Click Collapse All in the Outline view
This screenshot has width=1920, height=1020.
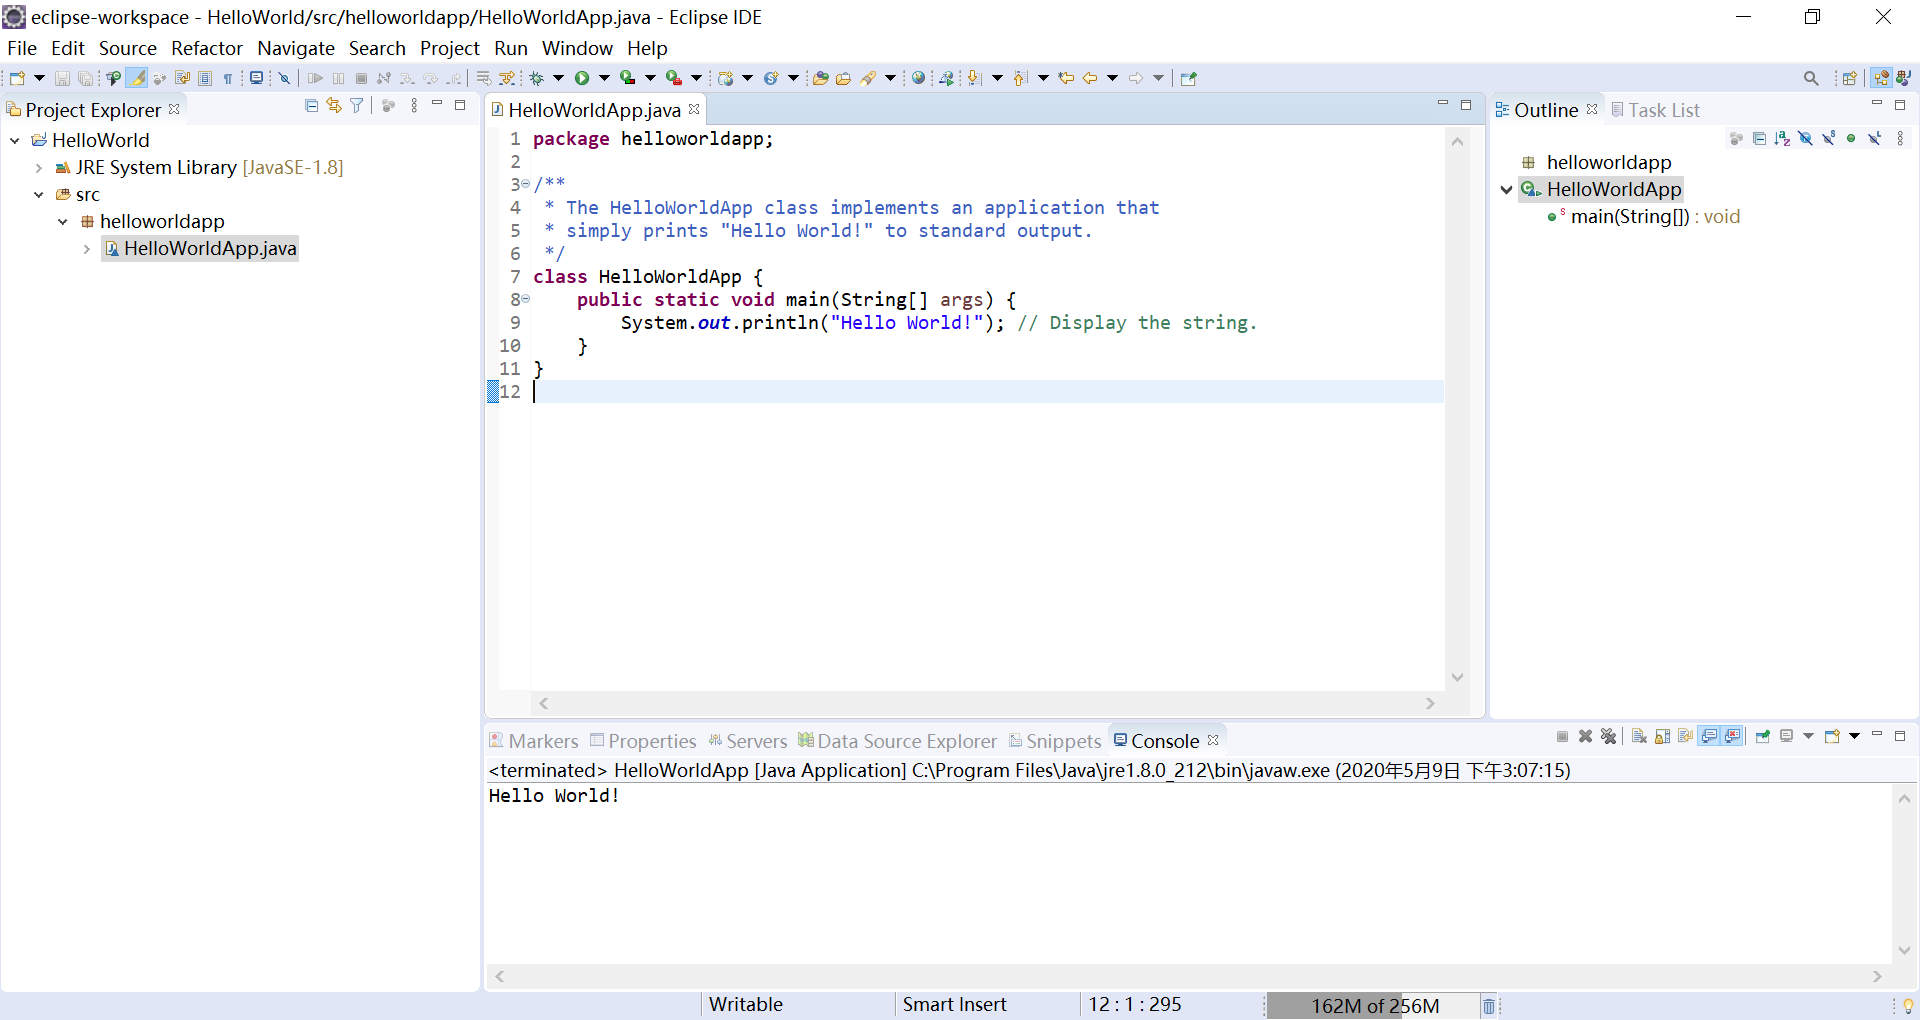[1759, 139]
